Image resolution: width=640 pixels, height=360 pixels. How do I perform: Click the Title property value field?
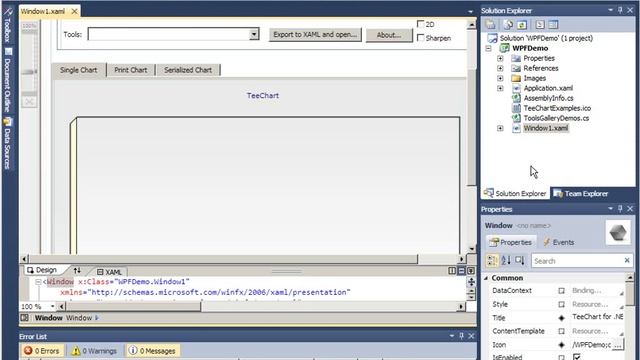click(597, 317)
